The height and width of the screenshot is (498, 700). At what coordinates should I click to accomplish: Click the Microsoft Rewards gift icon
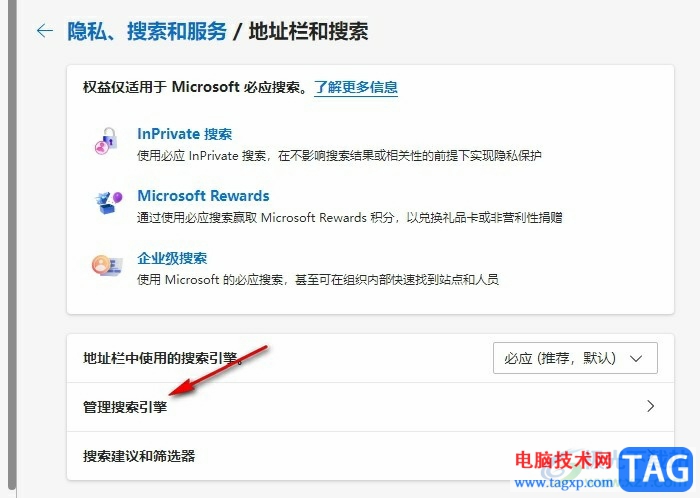[108, 203]
